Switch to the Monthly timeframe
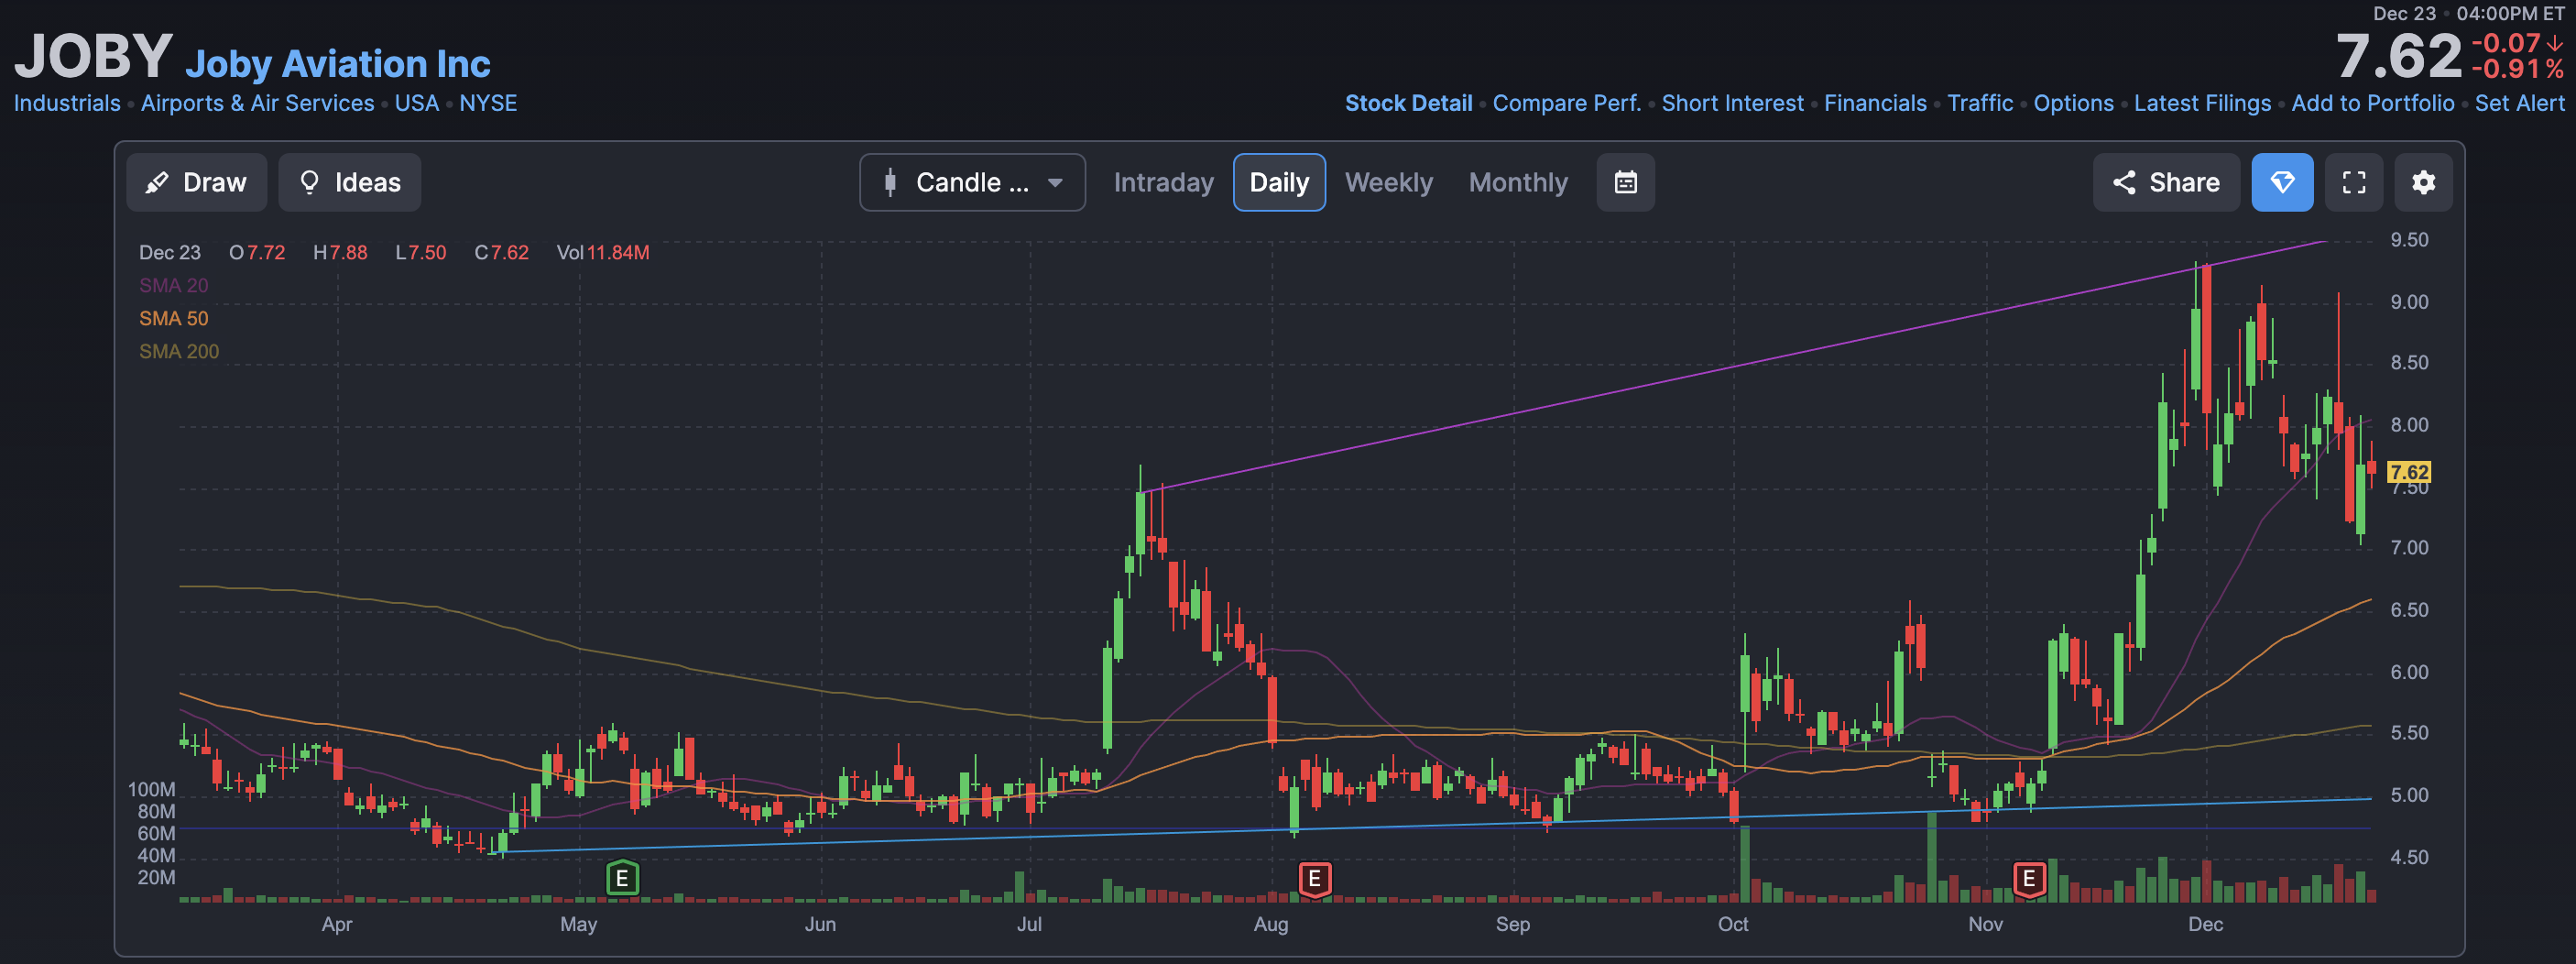This screenshot has height=964, width=2576. (1518, 182)
